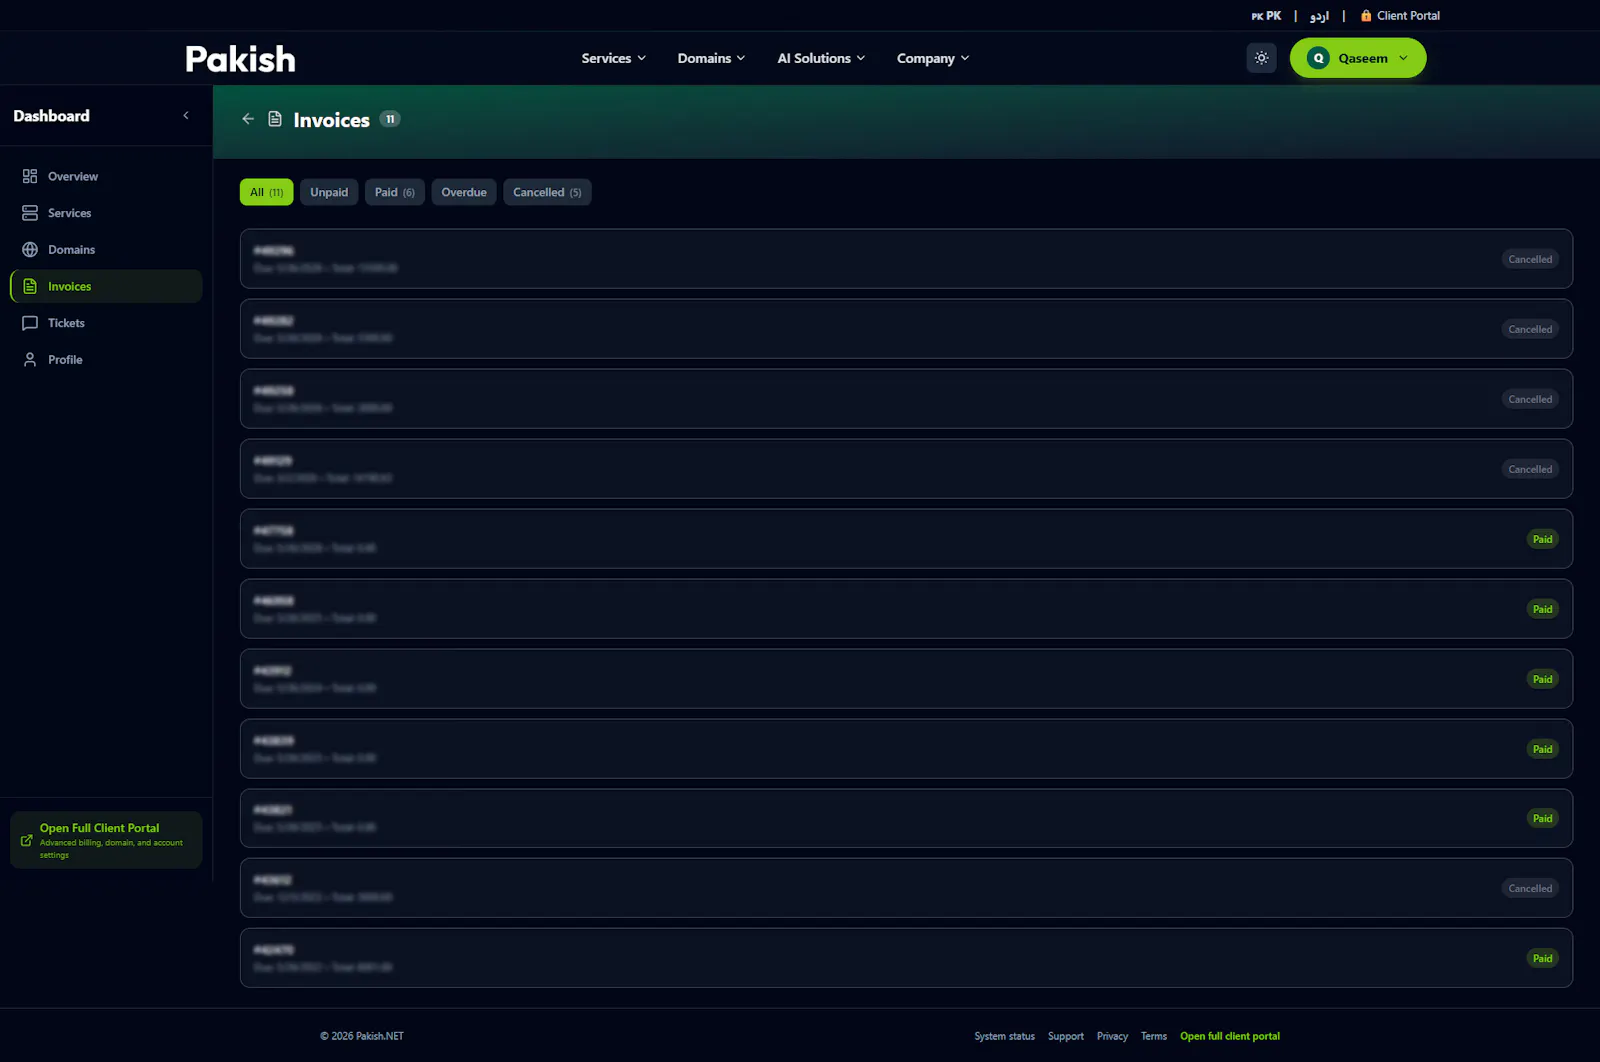Click the Overview grid icon
1600x1062 pixels.
pos(30,177)
